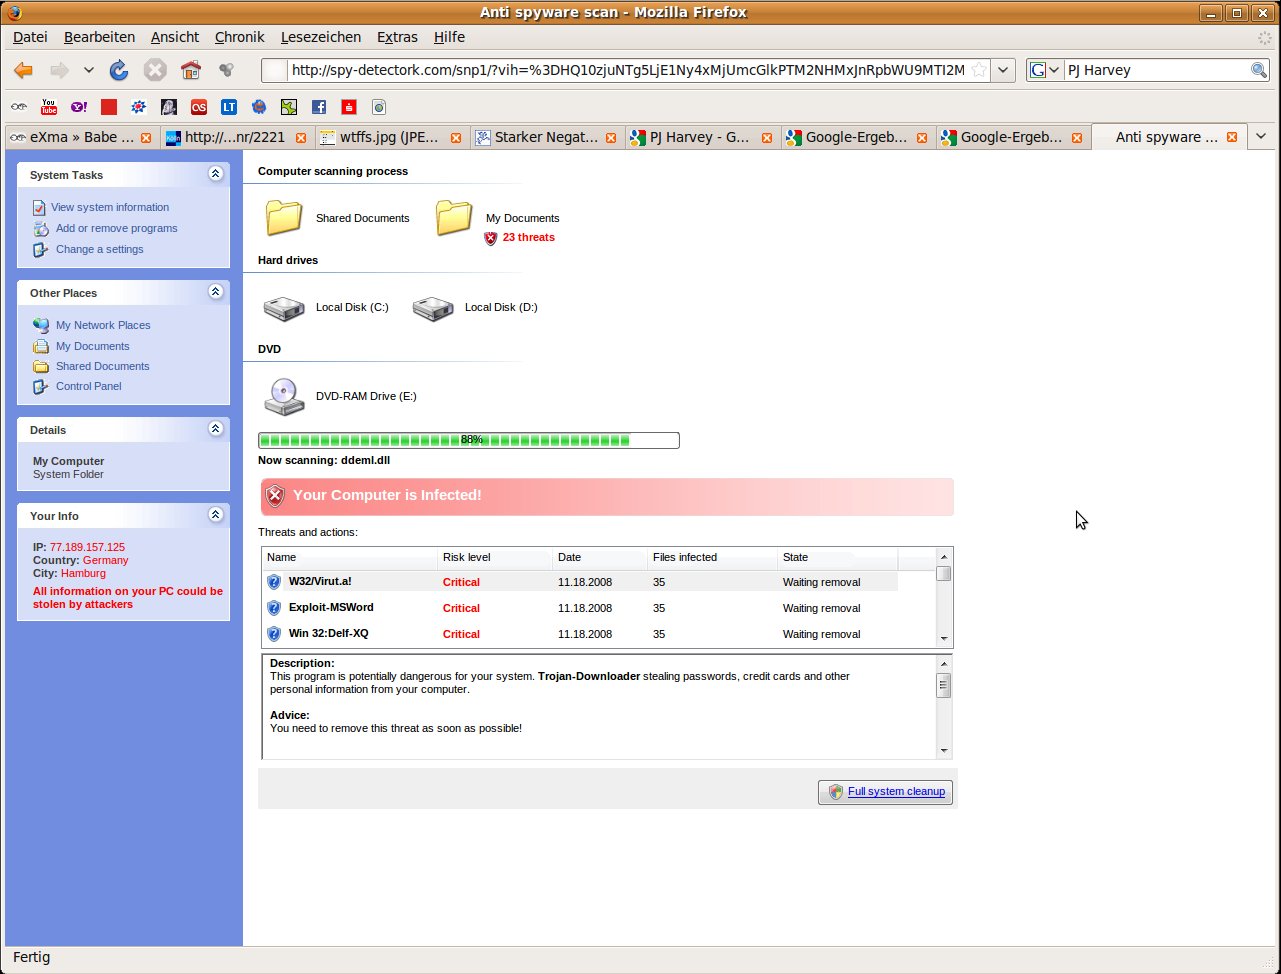This screenshot has width=1281, height=974.
Task: Collapse the System Tasks panel
Action: pos(215,174)
